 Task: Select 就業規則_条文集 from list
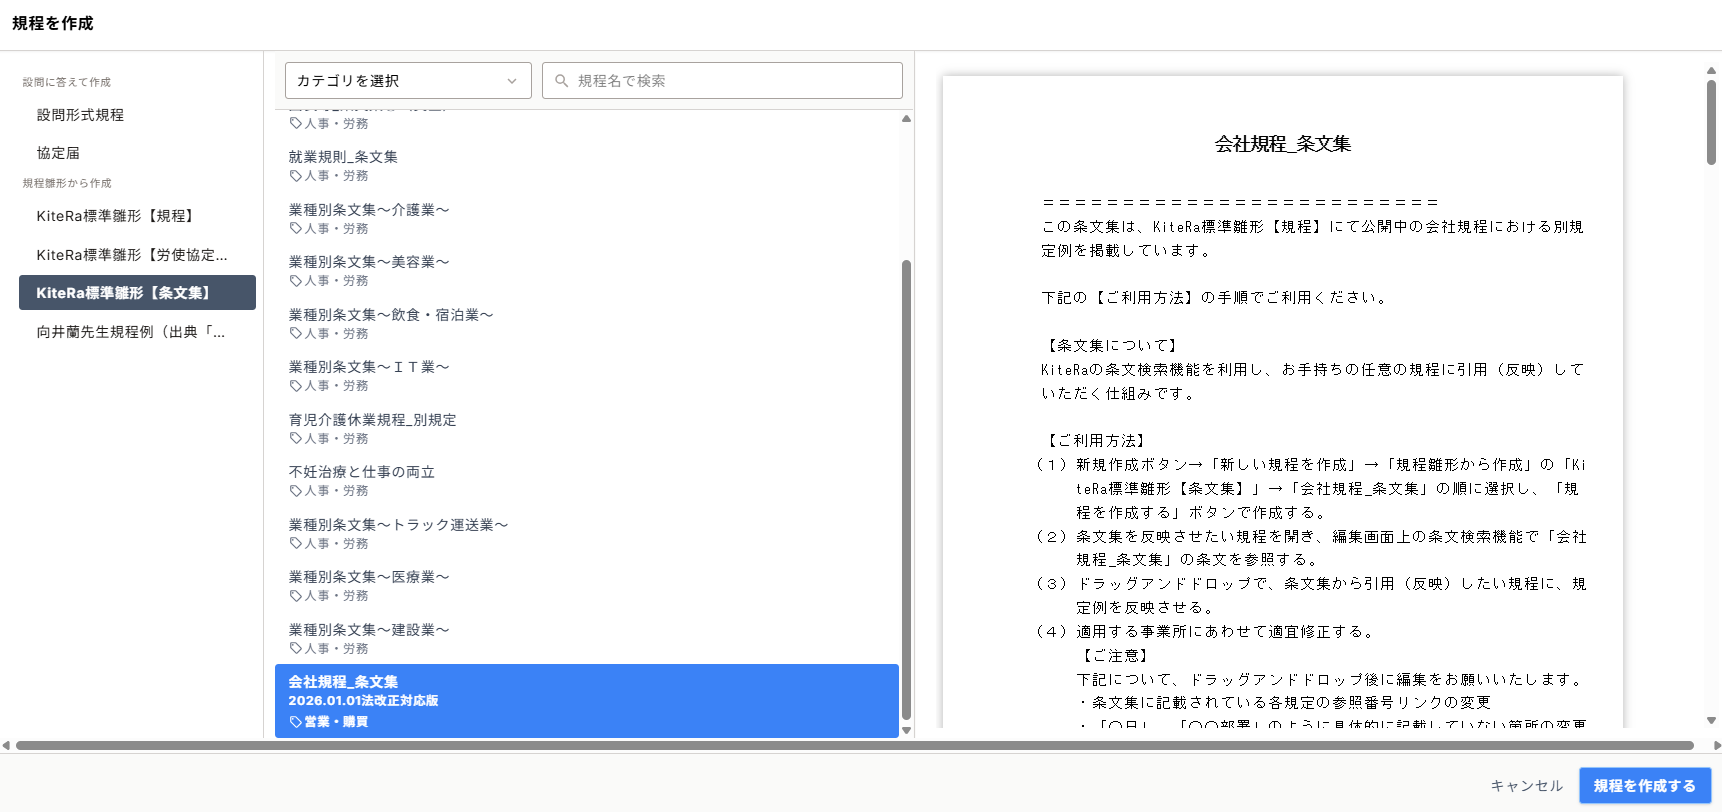pyautogui.click(x=587, y=166)
